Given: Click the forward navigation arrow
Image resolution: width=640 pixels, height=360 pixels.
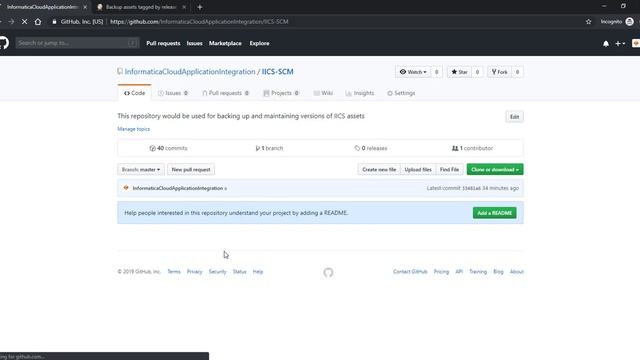Looking at the screenshot, I should [x=11, y=22].
